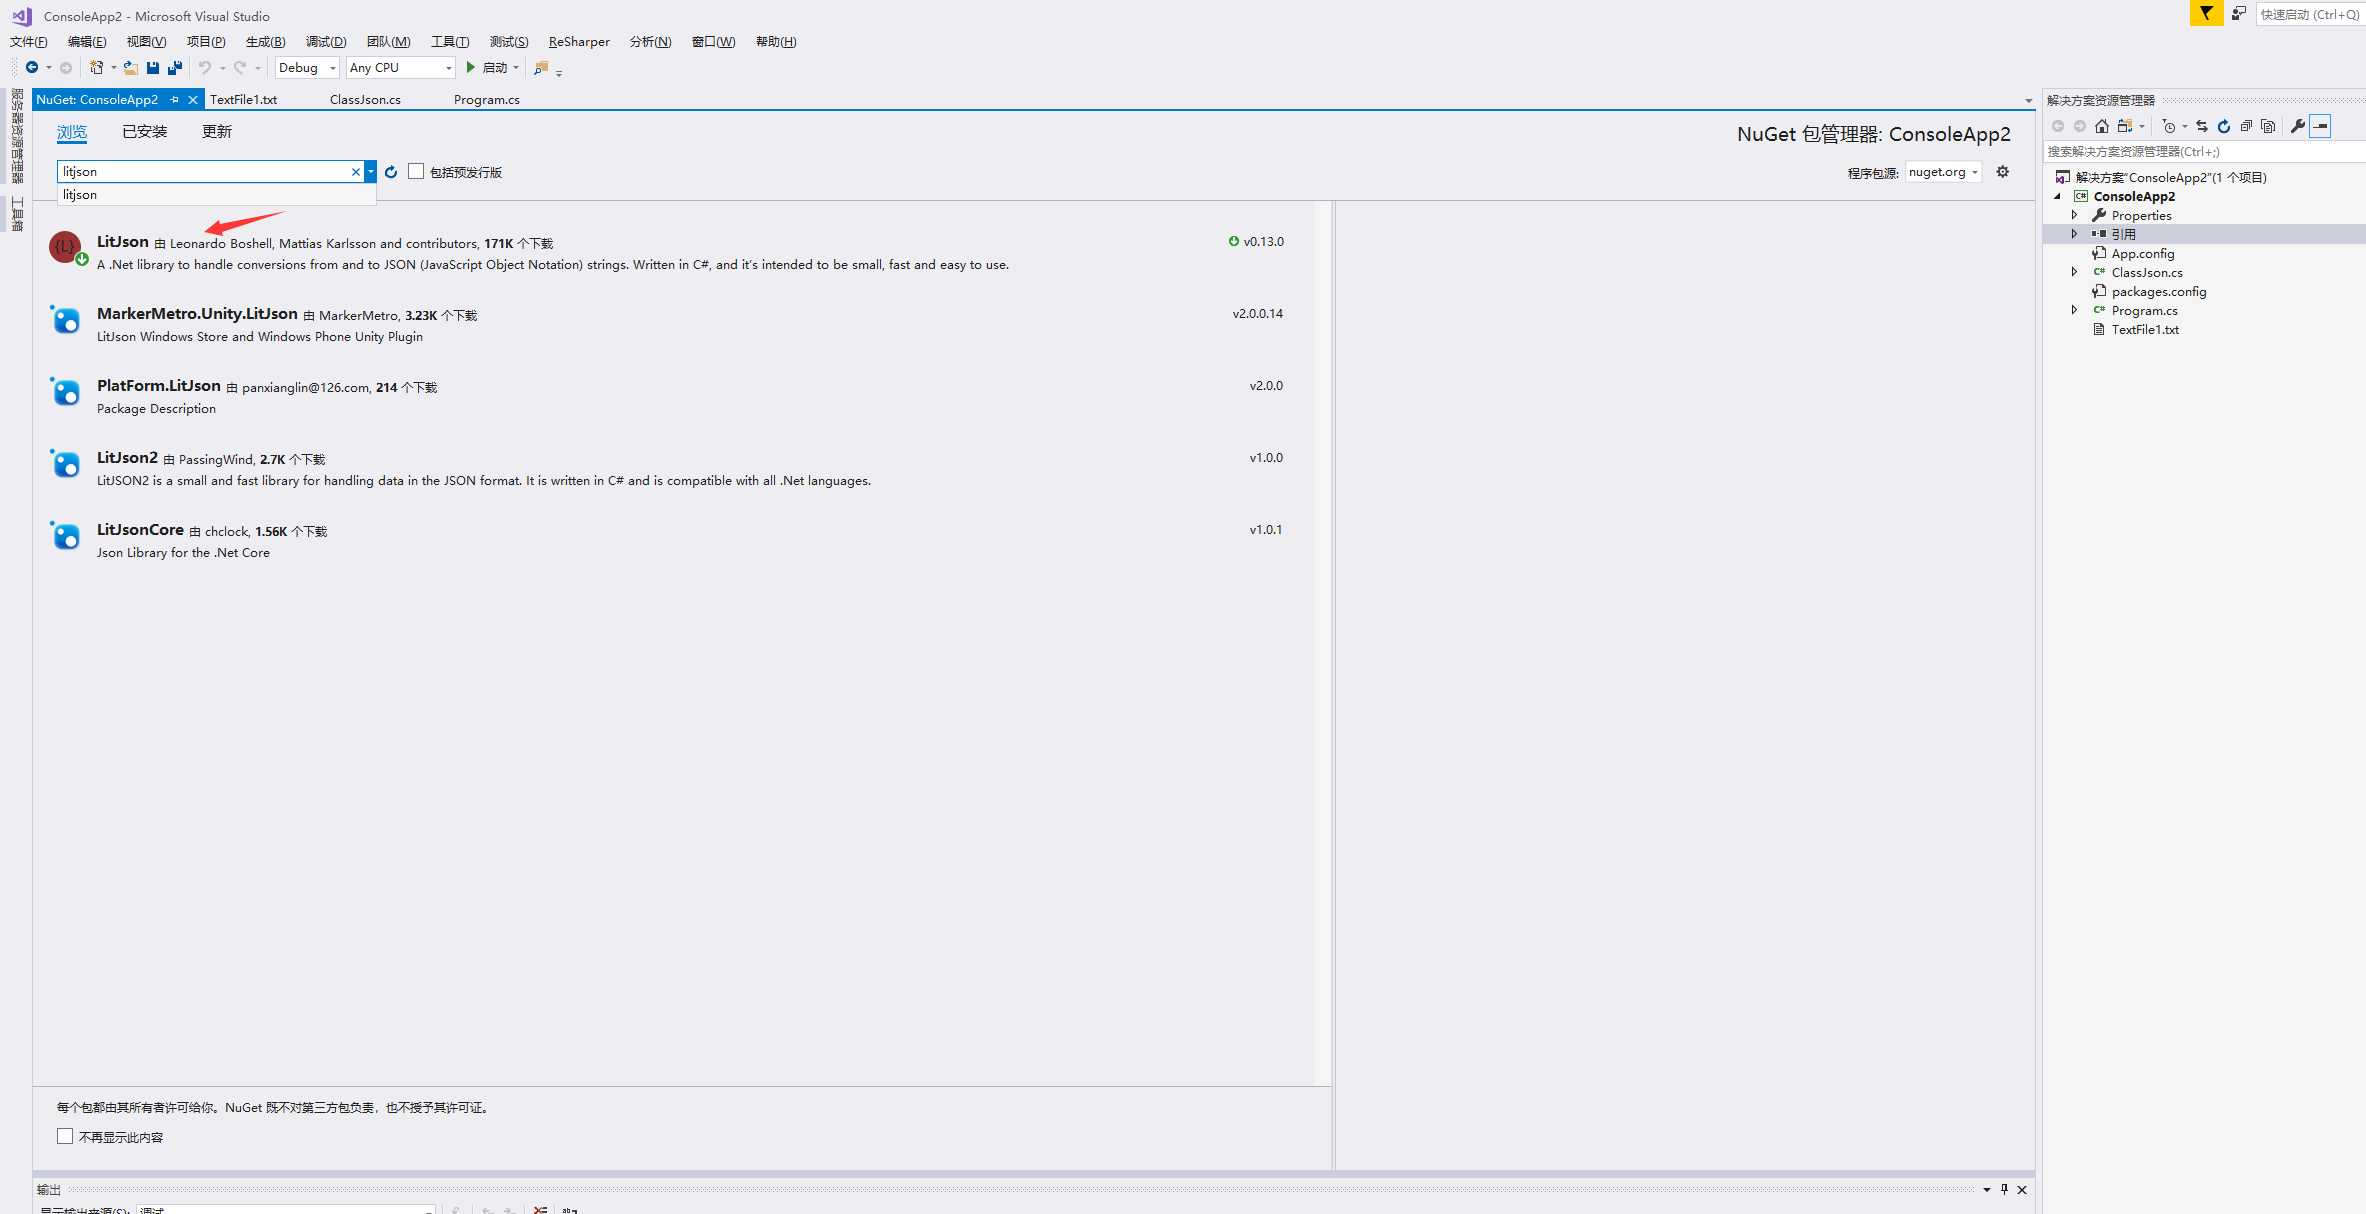
Task: Click the refresh icon next to search box
Action: (x=391, y=172)
